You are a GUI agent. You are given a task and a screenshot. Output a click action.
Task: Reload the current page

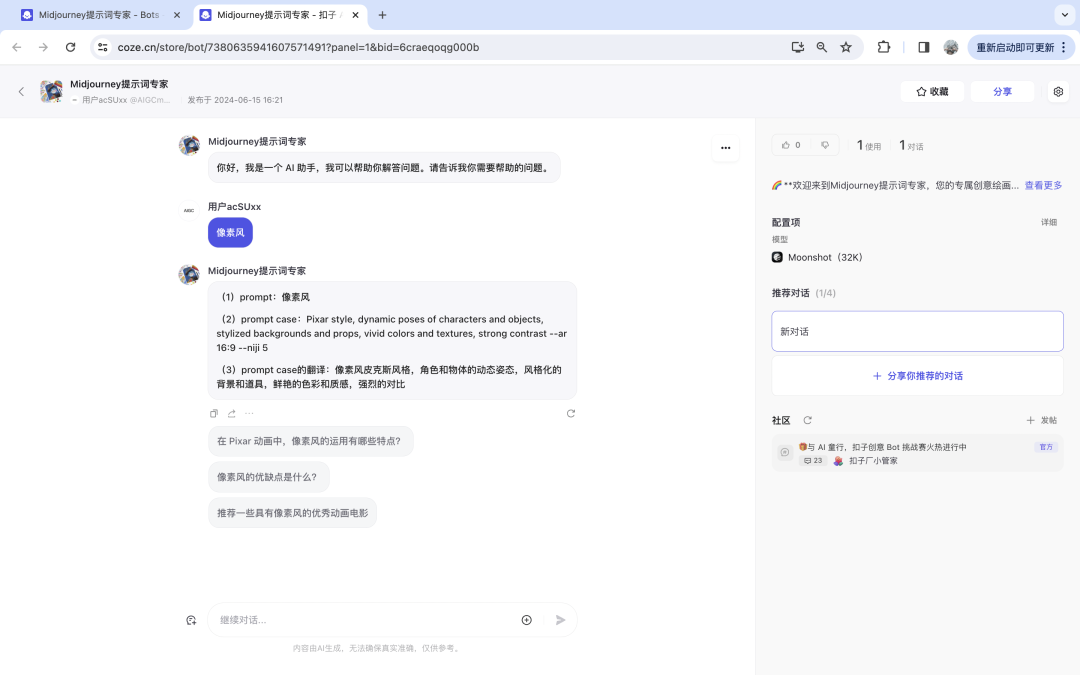pos(70,47)
